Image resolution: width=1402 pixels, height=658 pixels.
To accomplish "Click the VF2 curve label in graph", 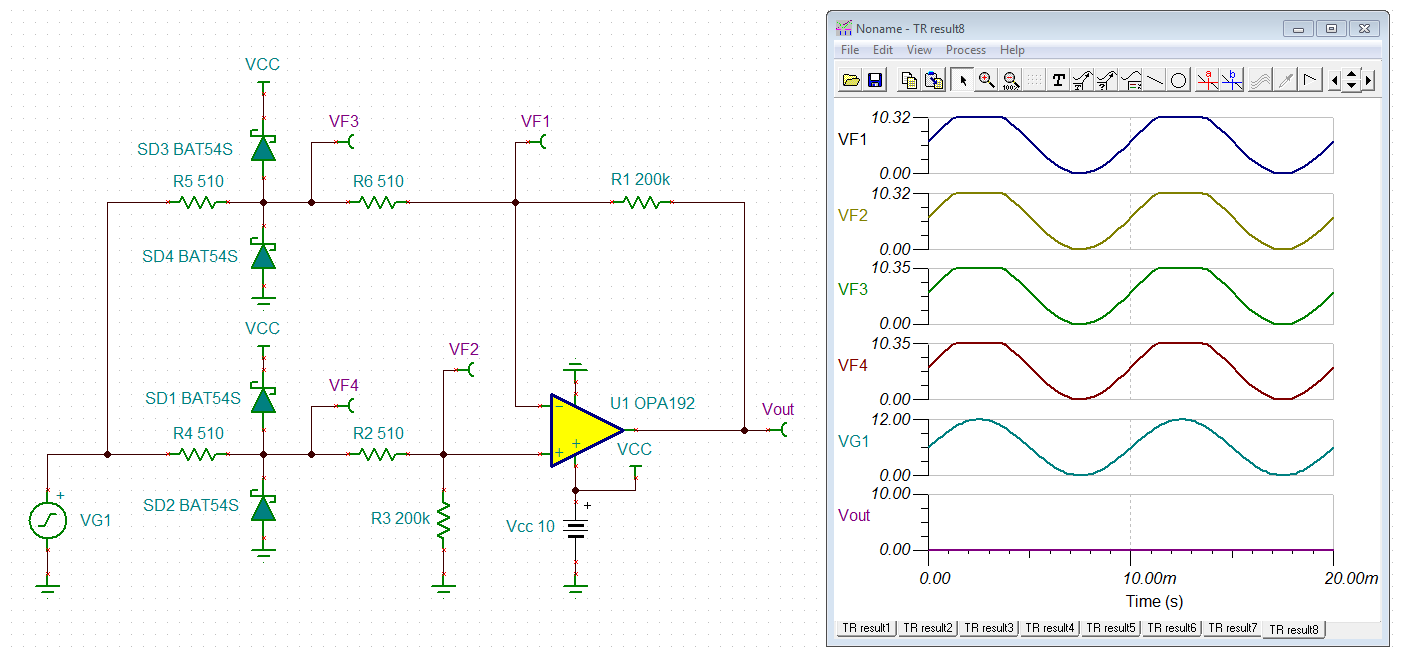I will tap(852, 214).
